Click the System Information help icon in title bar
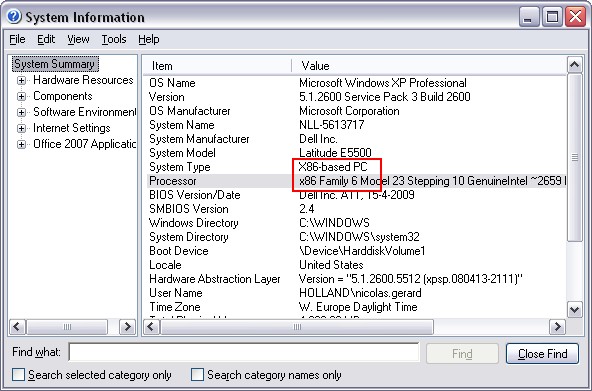Image resolution: width=592 pixels, height=391 pixels. (x=15, y=16)
